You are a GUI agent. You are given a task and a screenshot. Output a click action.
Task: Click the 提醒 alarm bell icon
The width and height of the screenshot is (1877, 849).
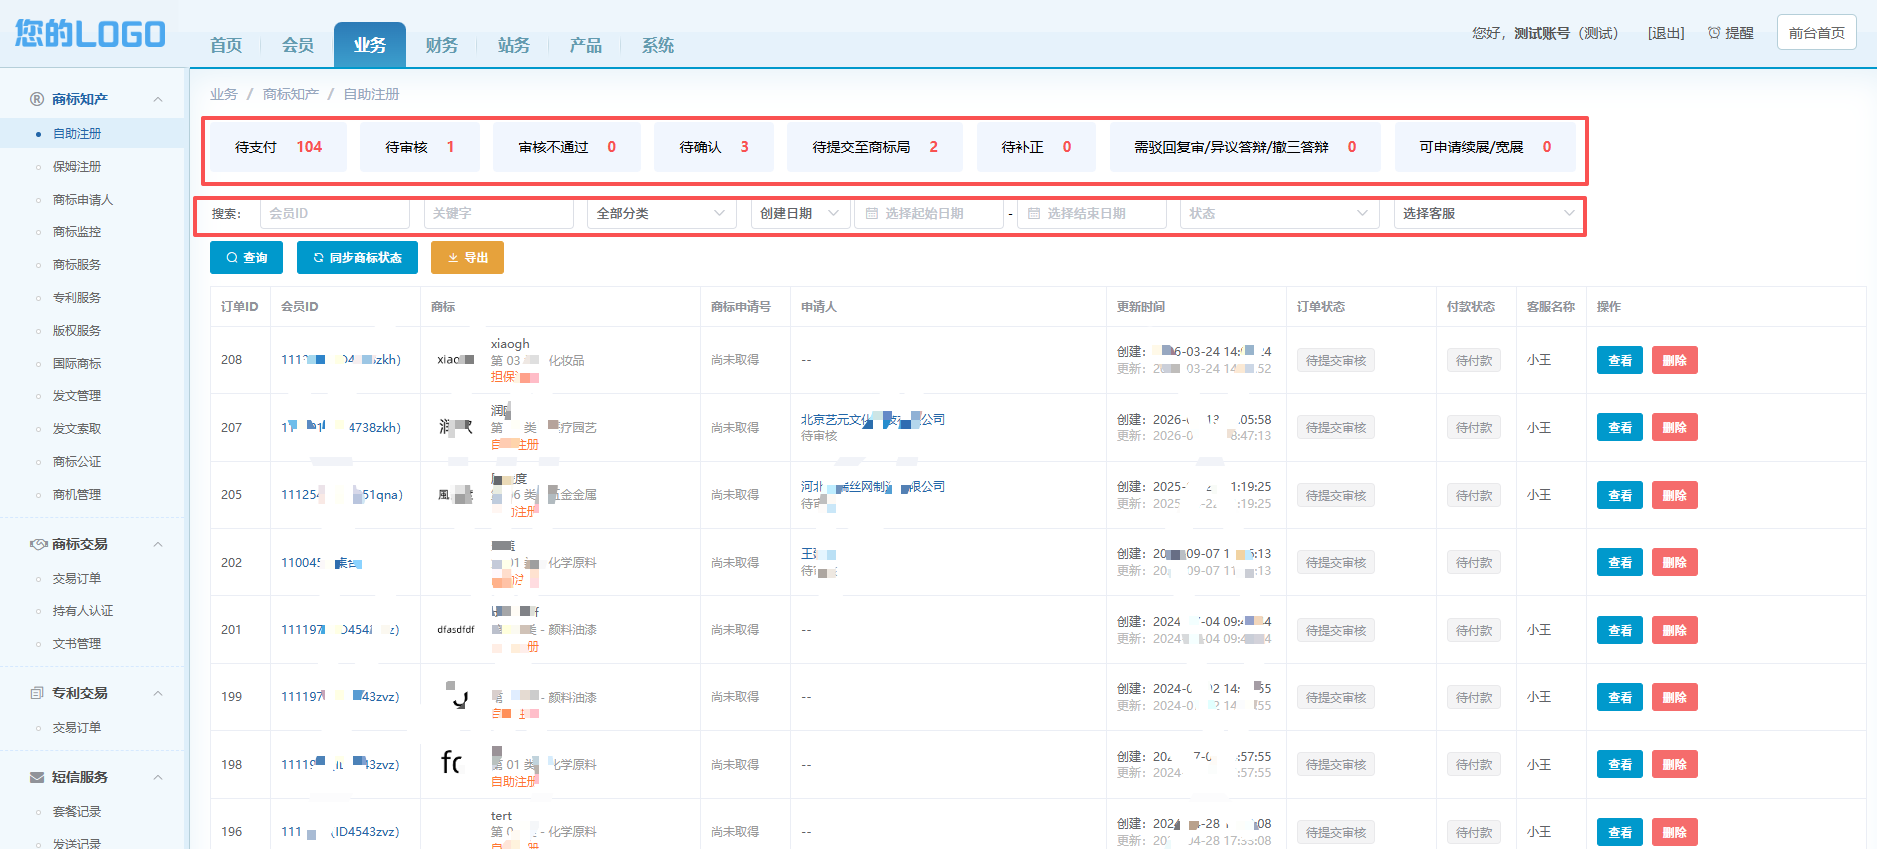coord(1714,33)
